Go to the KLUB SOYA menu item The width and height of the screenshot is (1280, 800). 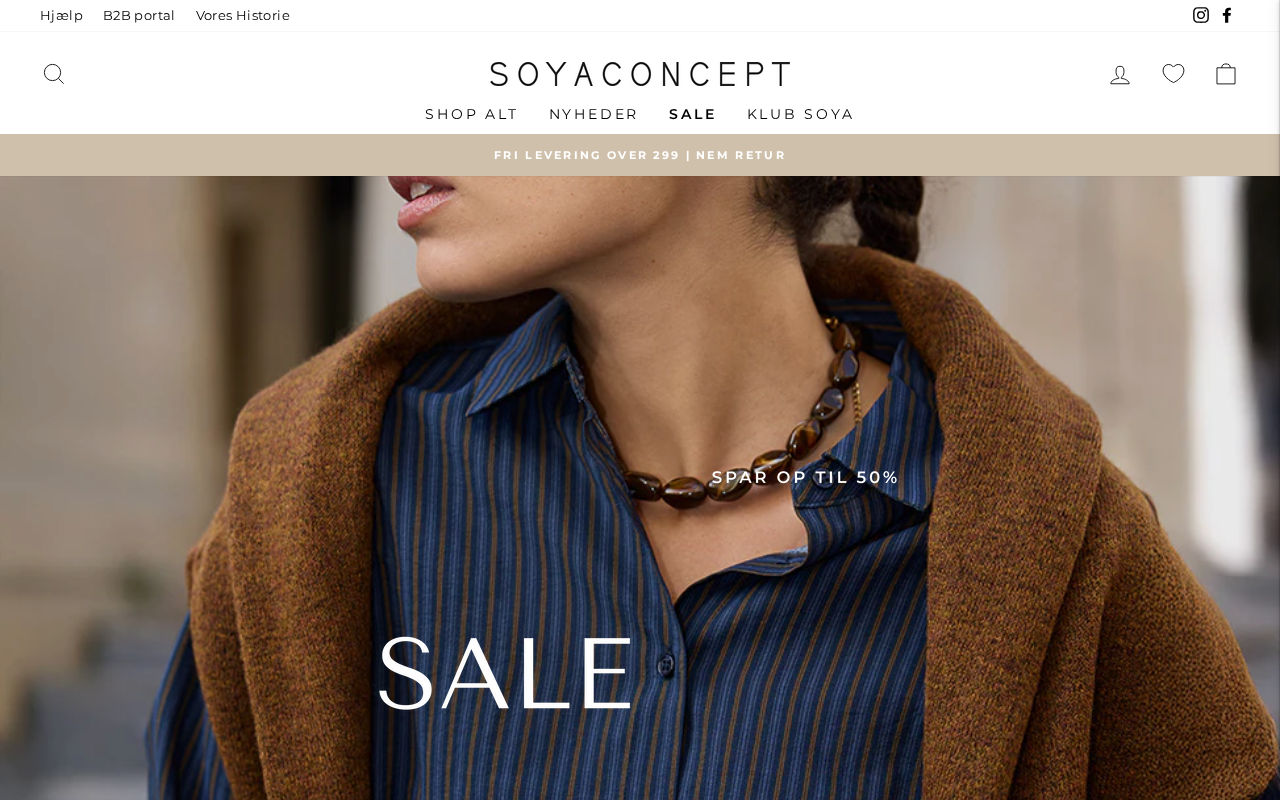[800, 114]
